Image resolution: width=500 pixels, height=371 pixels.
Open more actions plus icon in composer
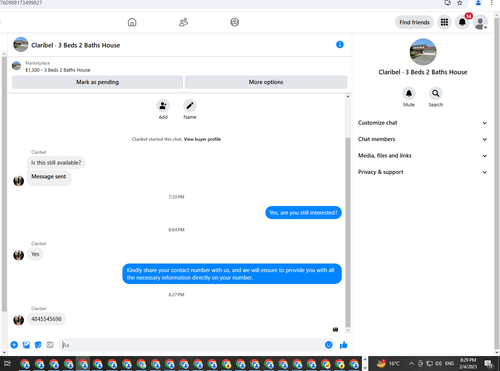click(14, 345)
